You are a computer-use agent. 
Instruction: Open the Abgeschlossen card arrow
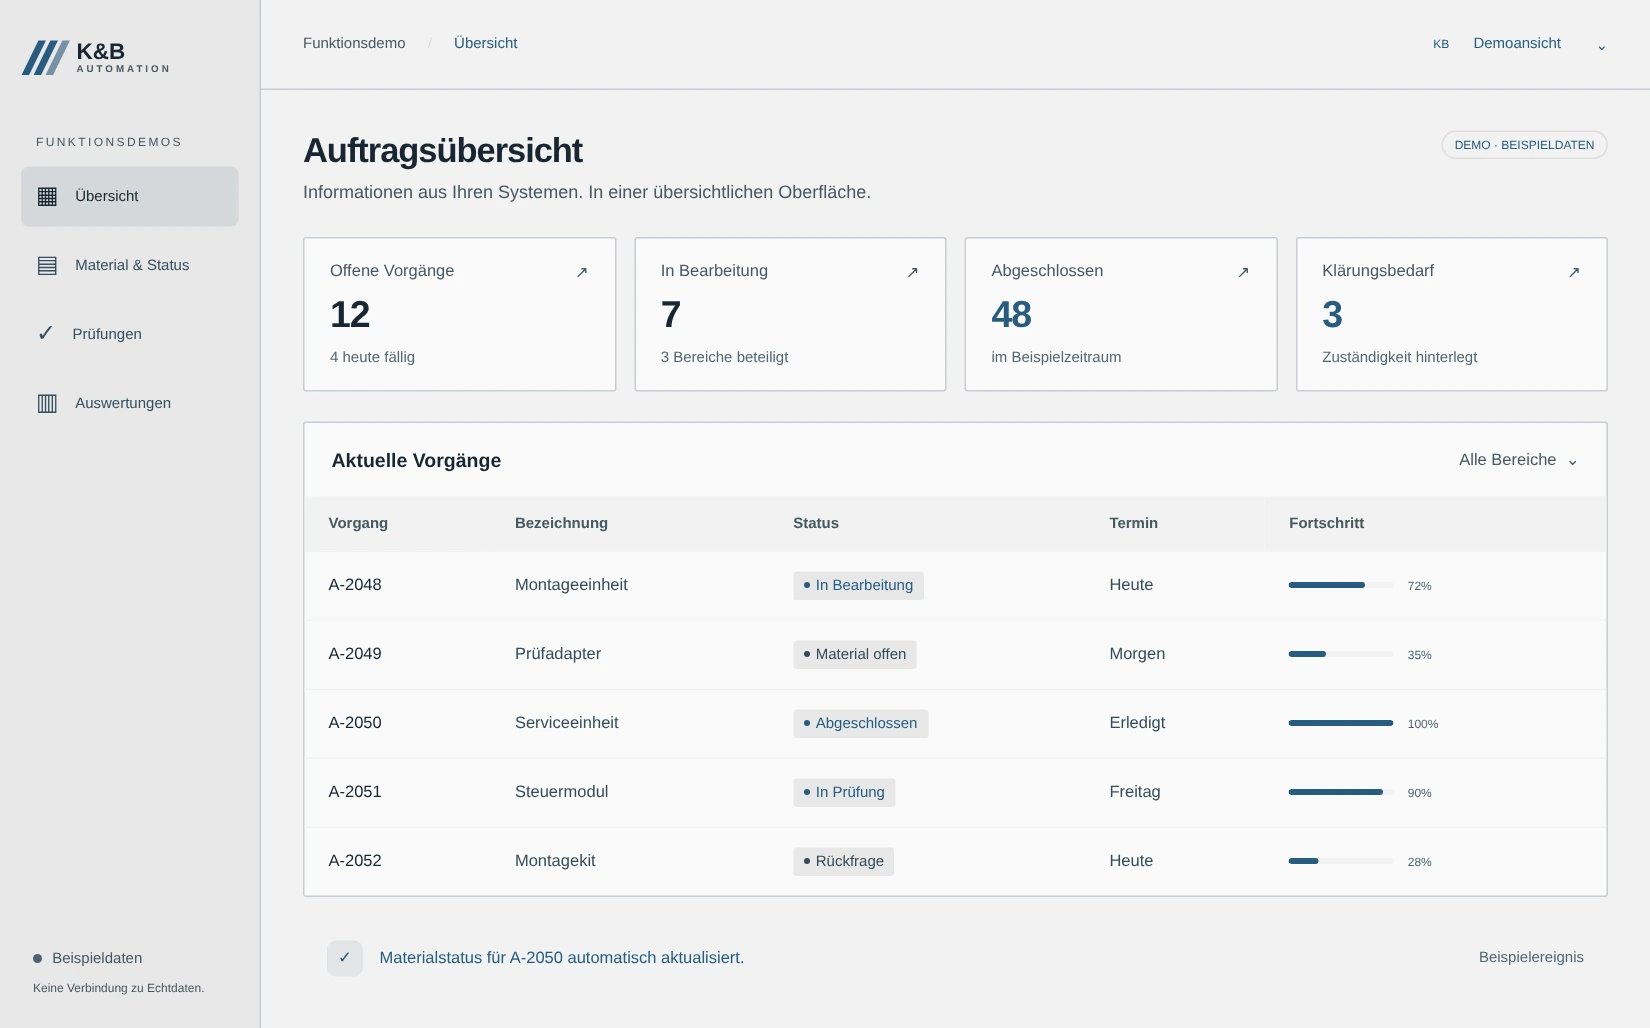(x=1243, y=272)
